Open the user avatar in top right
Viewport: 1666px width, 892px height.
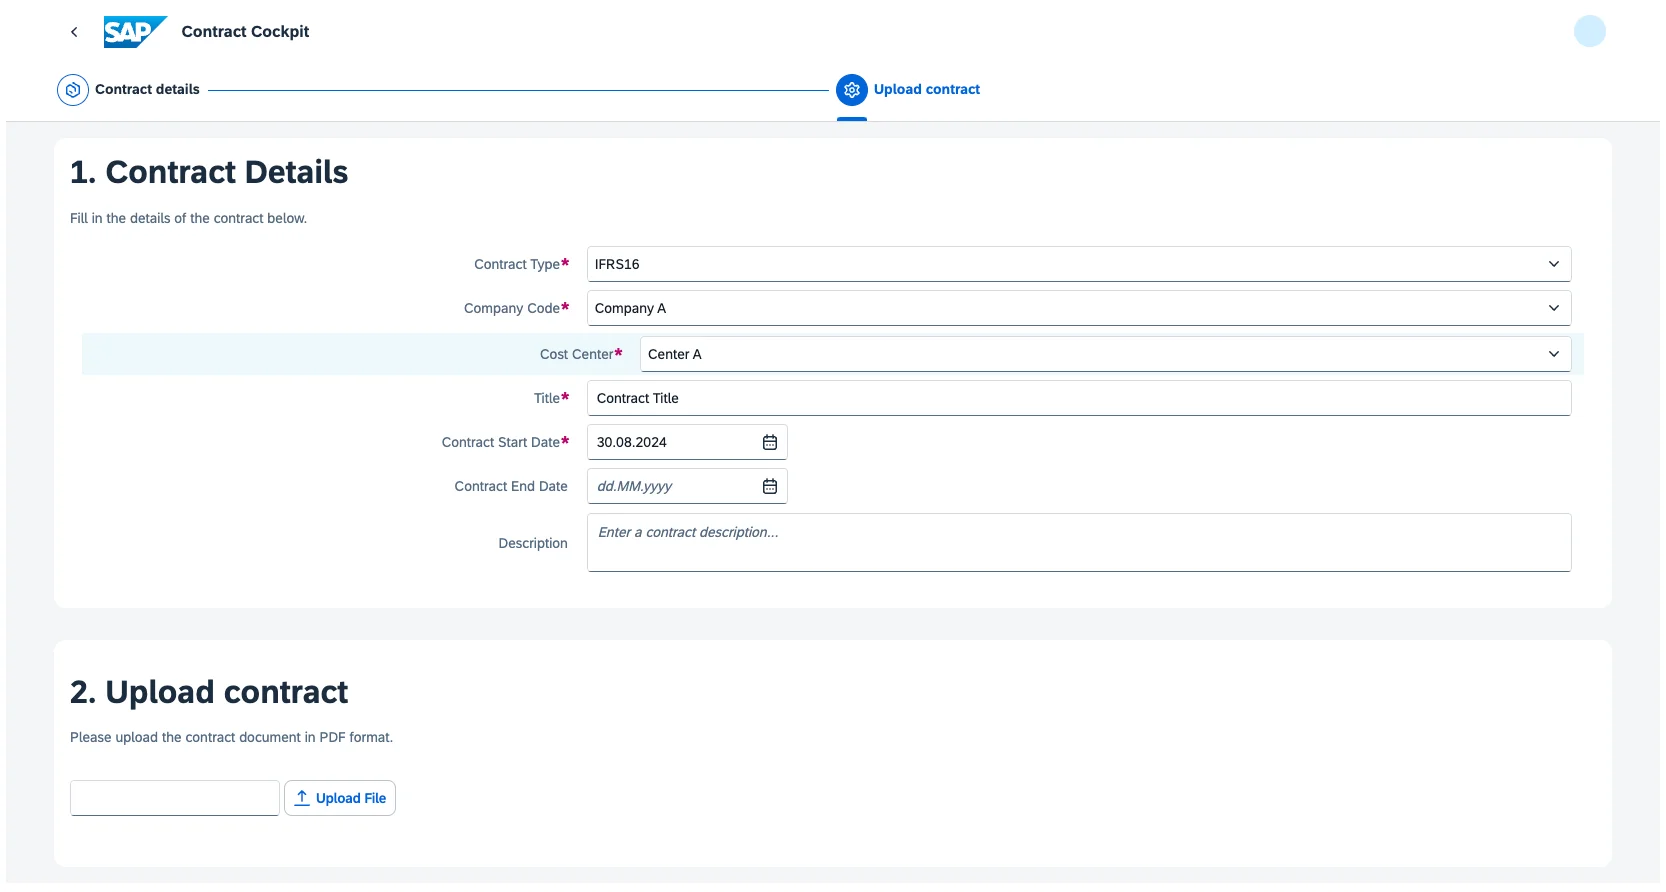1589,32
